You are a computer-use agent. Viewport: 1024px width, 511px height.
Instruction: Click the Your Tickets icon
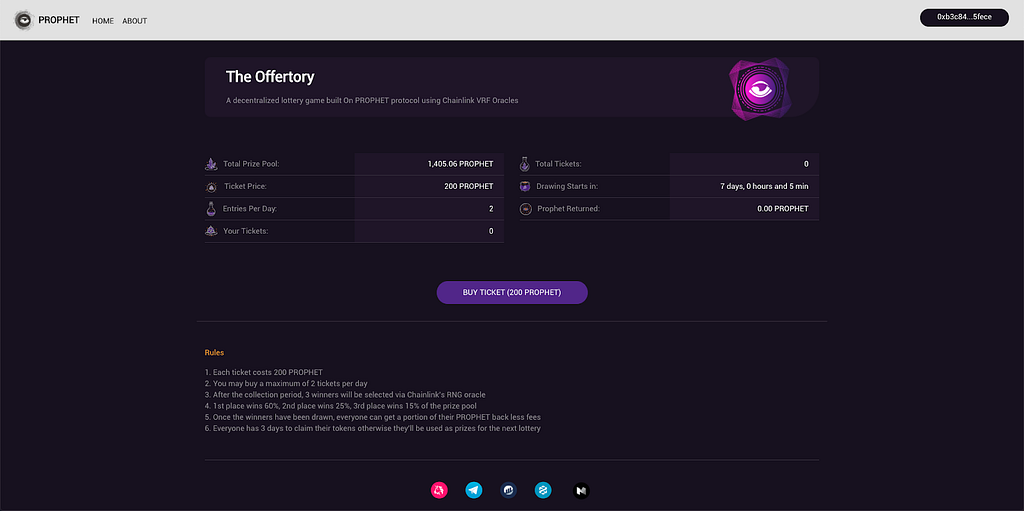pyautogui.click(x=211, y=231)
